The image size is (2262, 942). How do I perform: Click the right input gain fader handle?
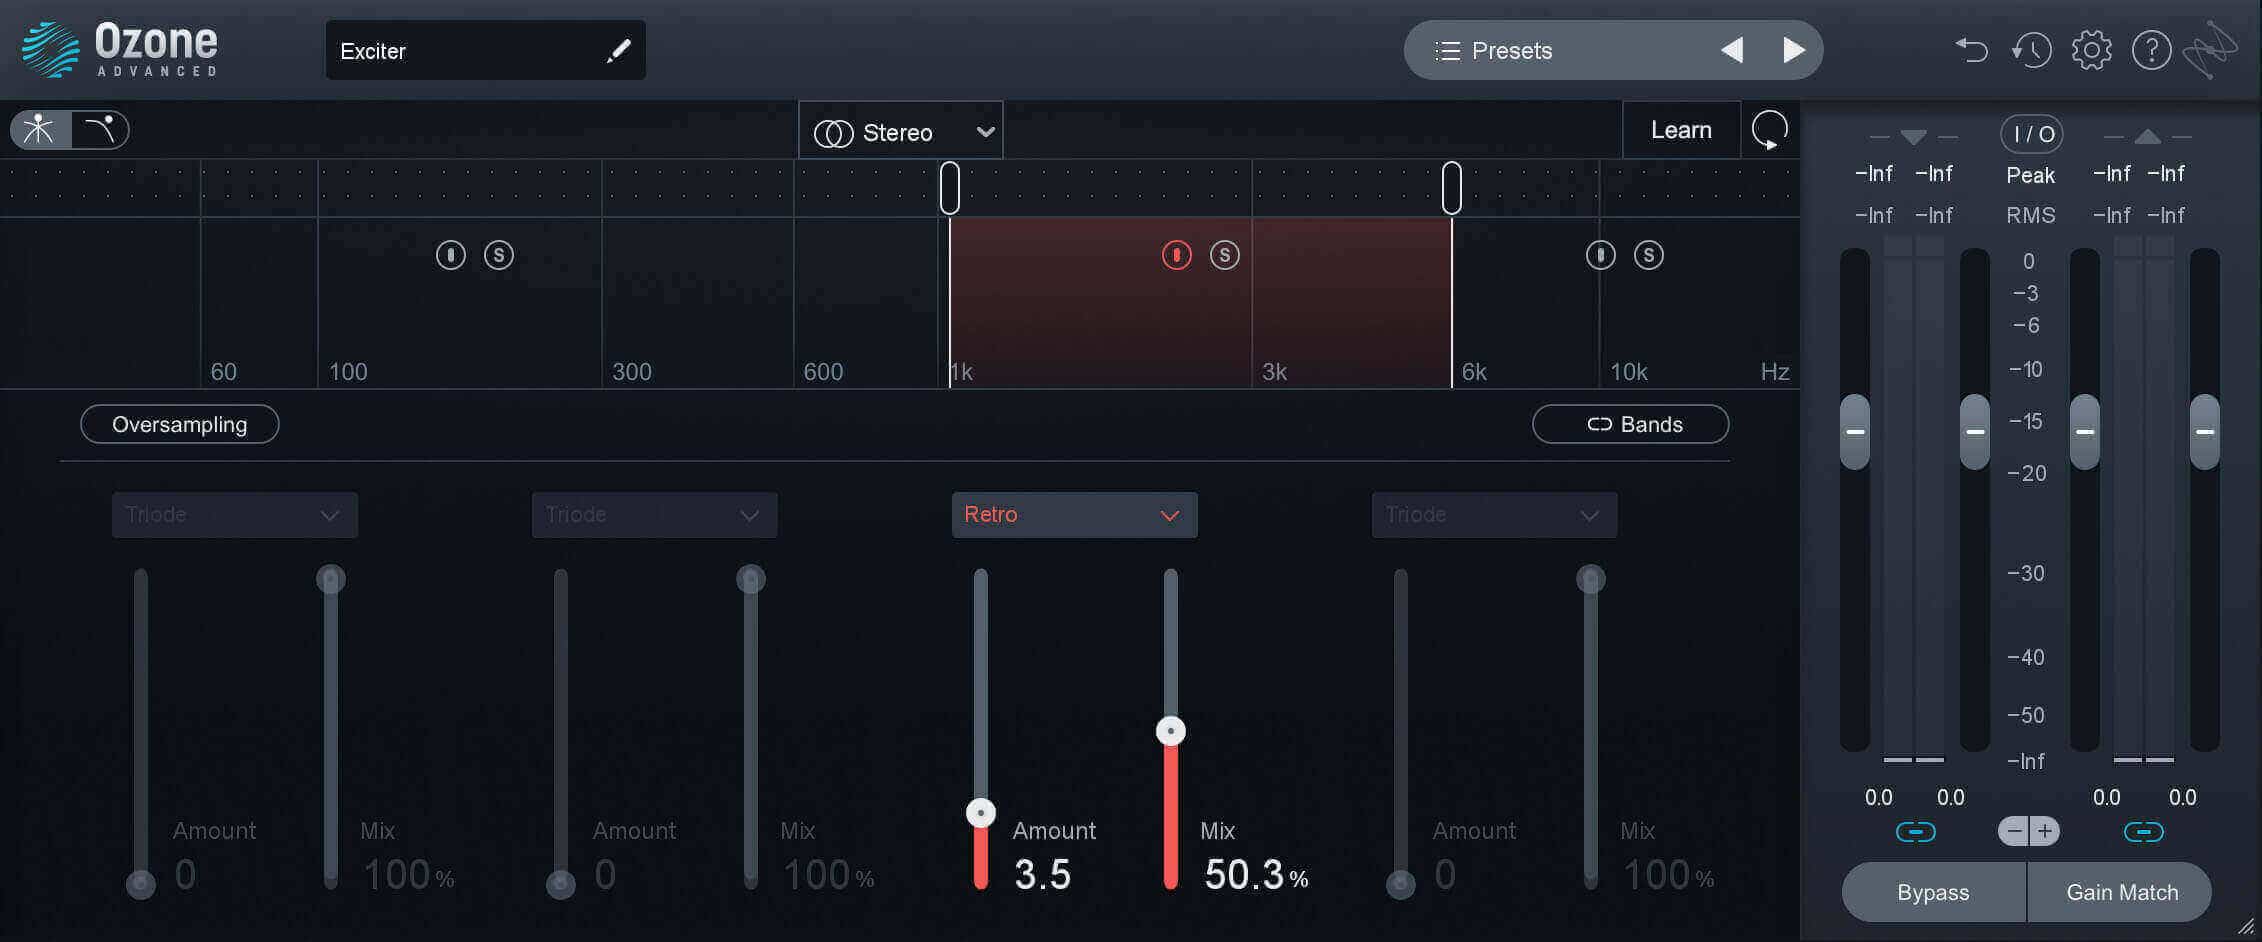pyautogui.click(x=1975, y=432)
